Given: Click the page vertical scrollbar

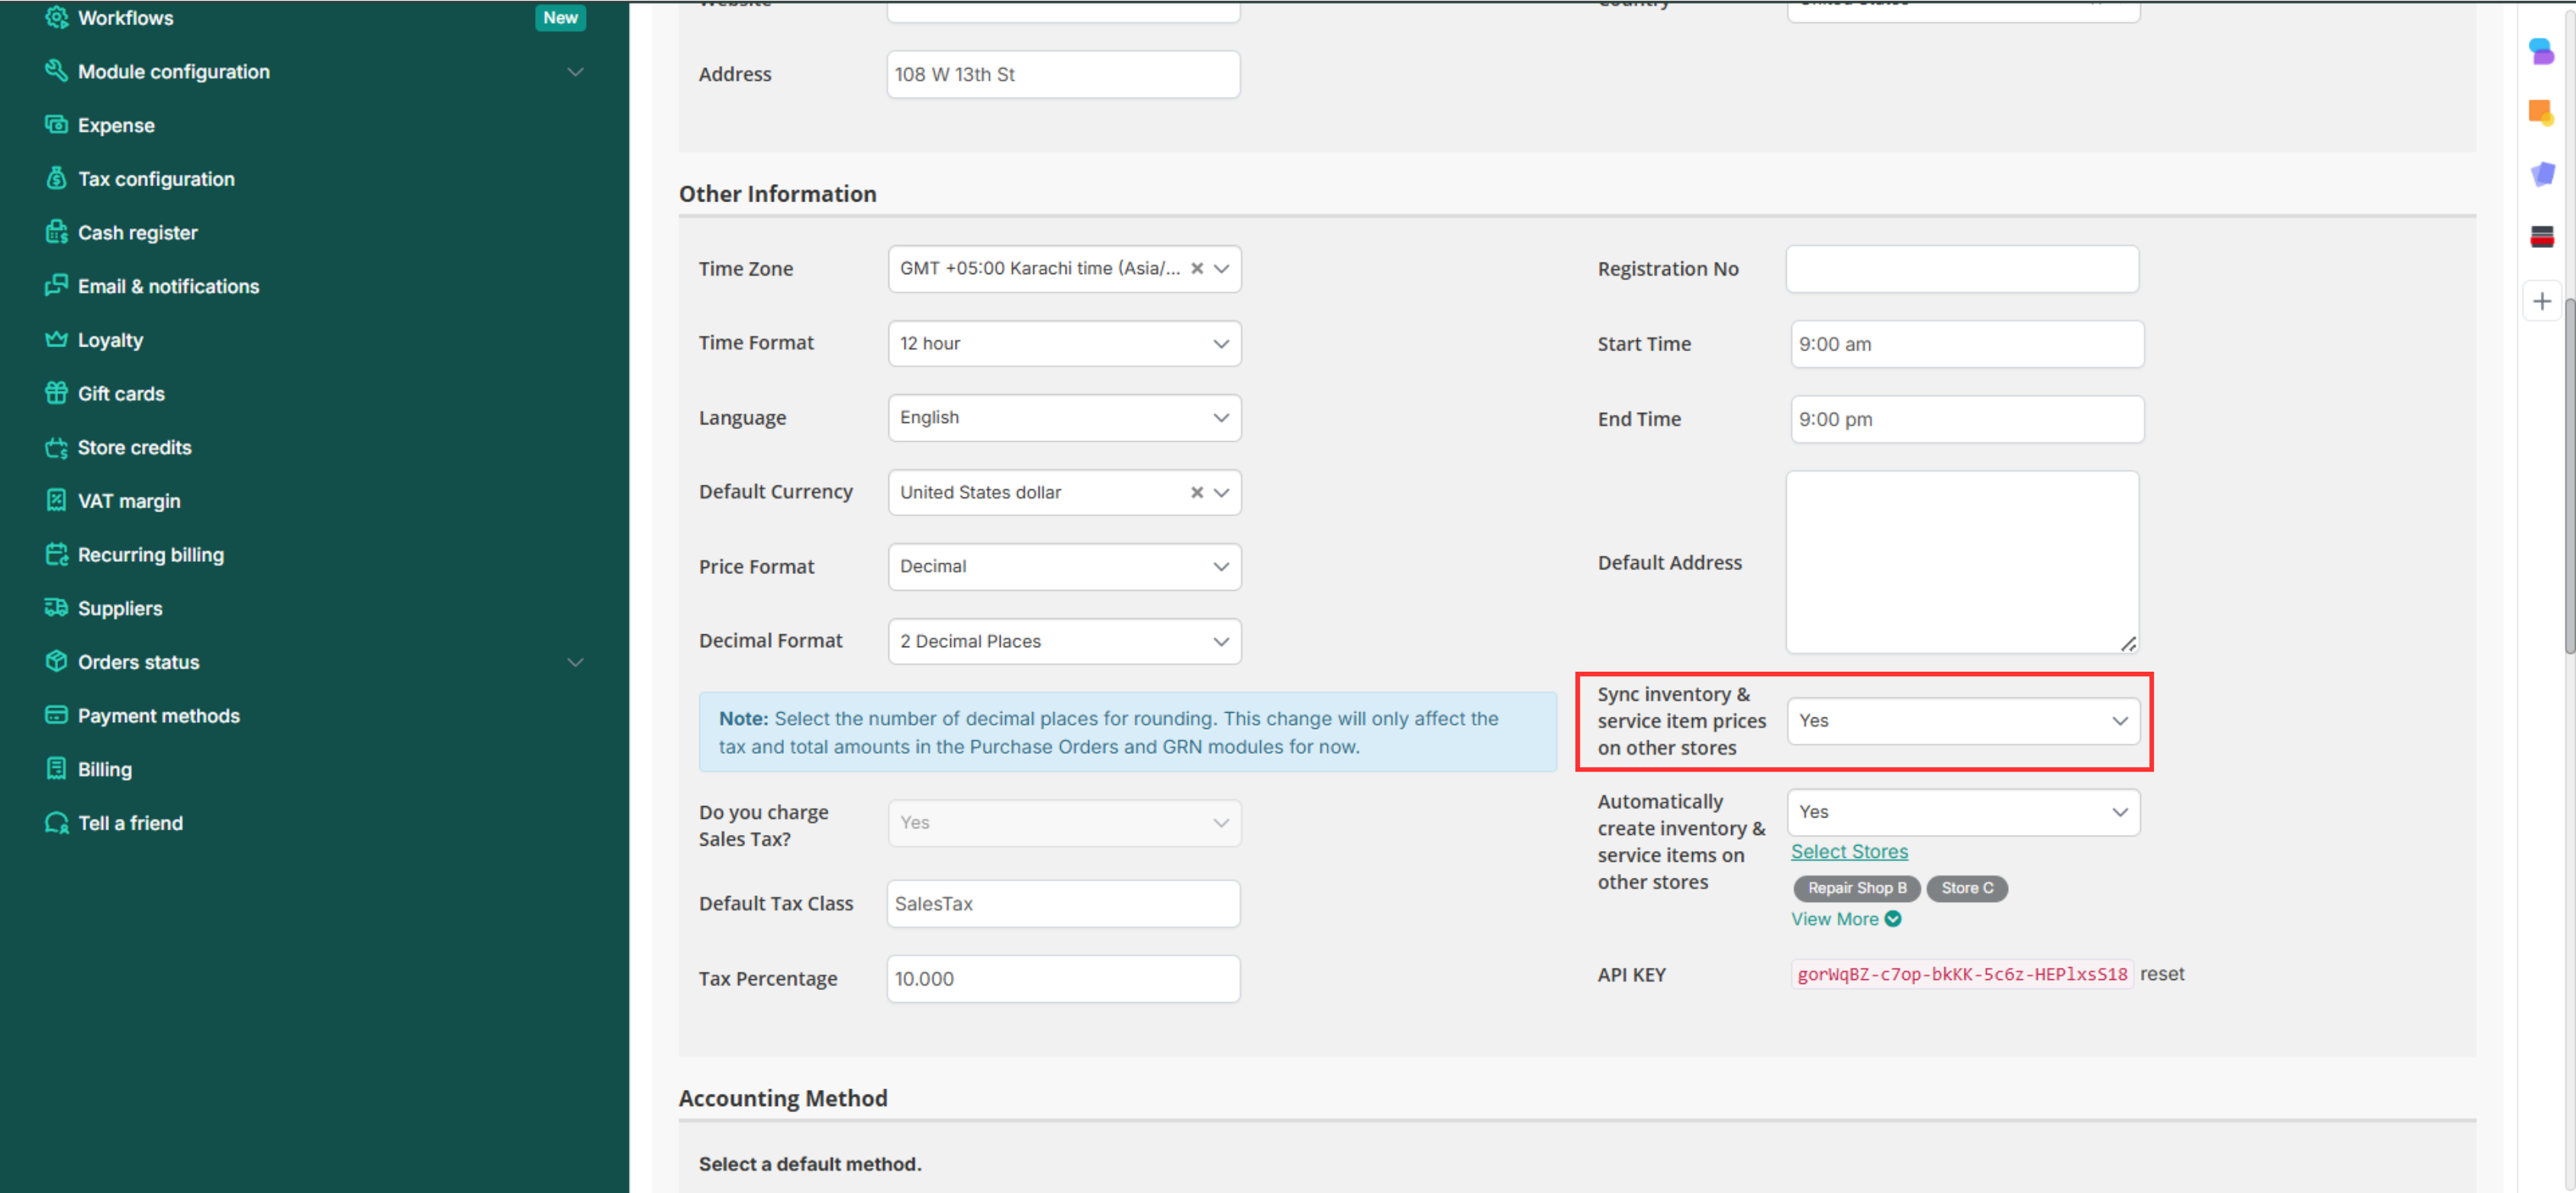Looking at the screenshot, I should (x=2568, y=476).
